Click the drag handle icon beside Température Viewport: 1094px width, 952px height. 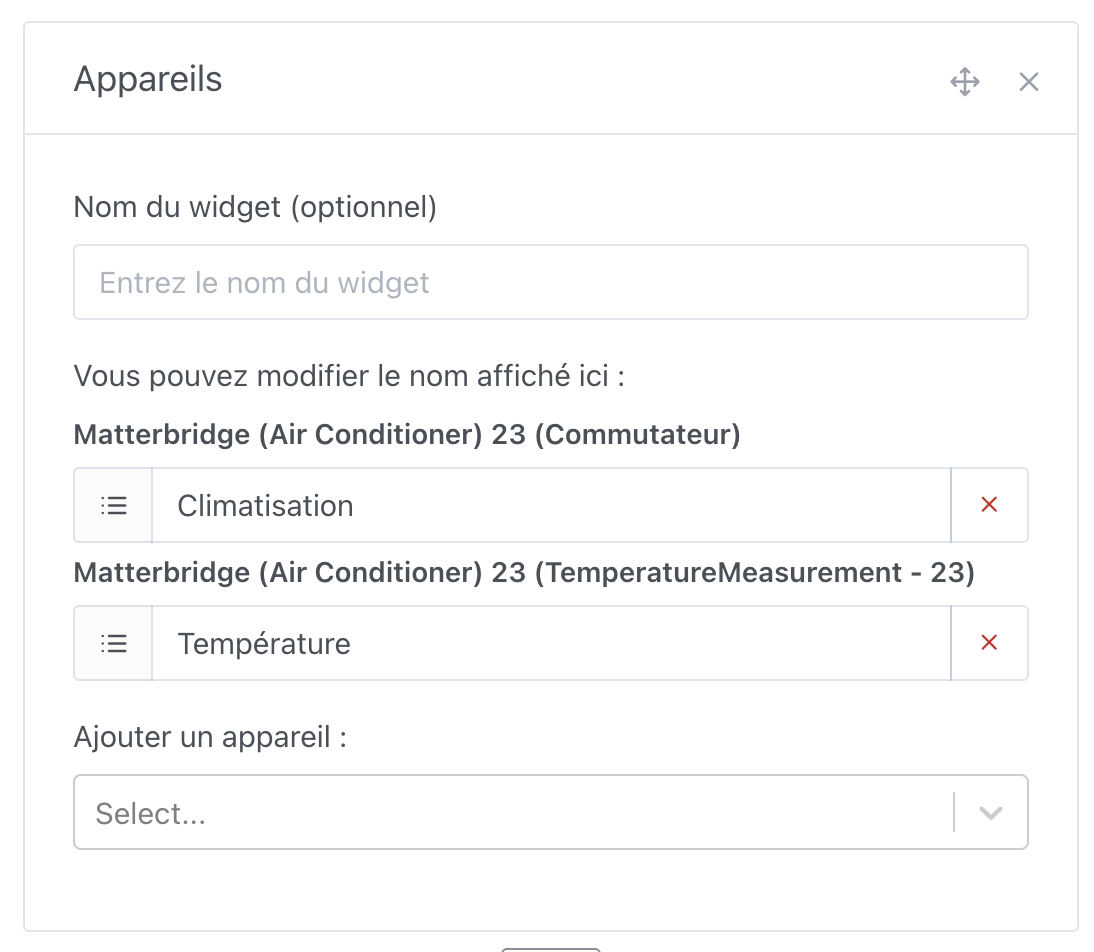(112, 643)
